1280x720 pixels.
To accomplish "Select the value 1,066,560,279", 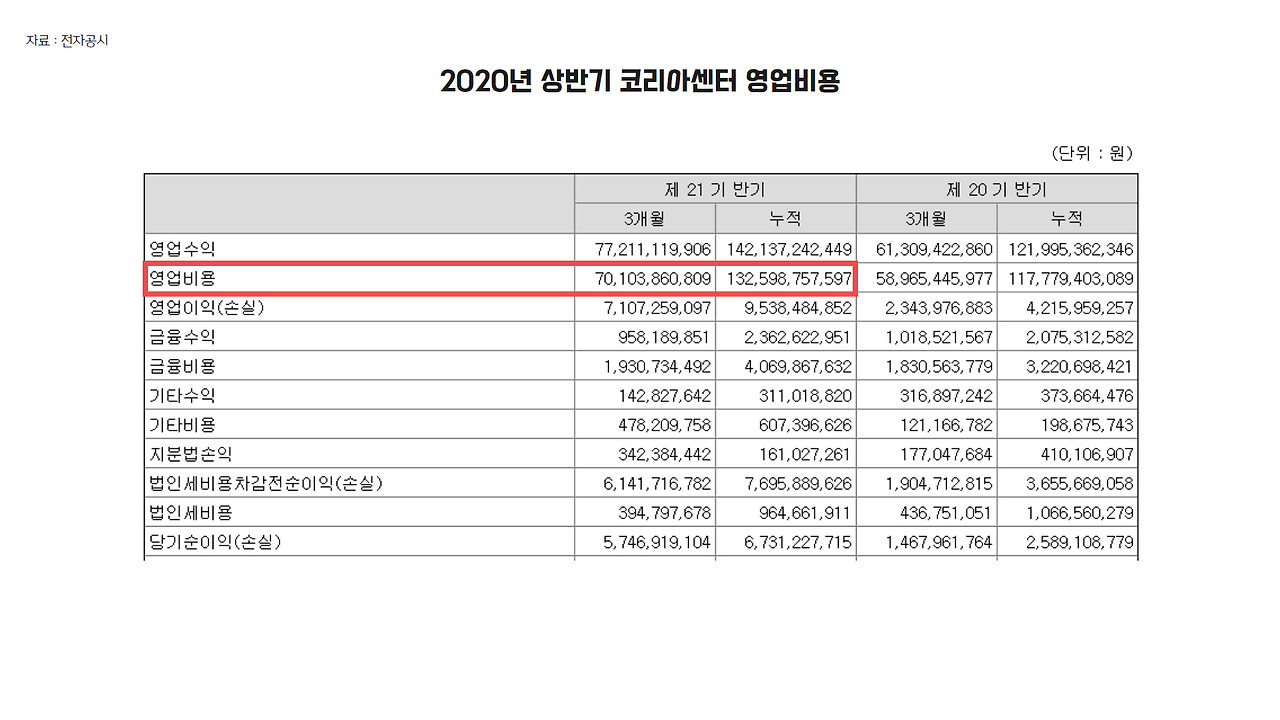I will 1080,514.
